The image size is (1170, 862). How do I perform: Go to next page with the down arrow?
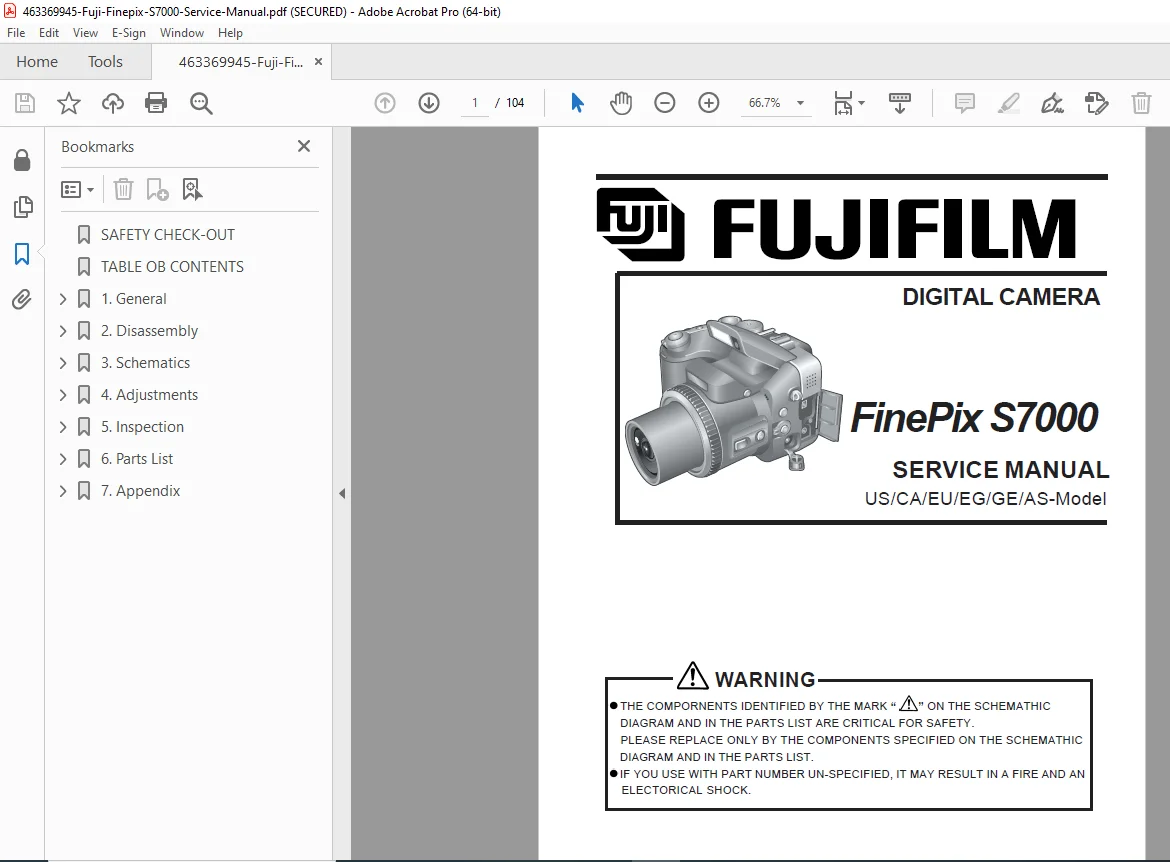429,103
